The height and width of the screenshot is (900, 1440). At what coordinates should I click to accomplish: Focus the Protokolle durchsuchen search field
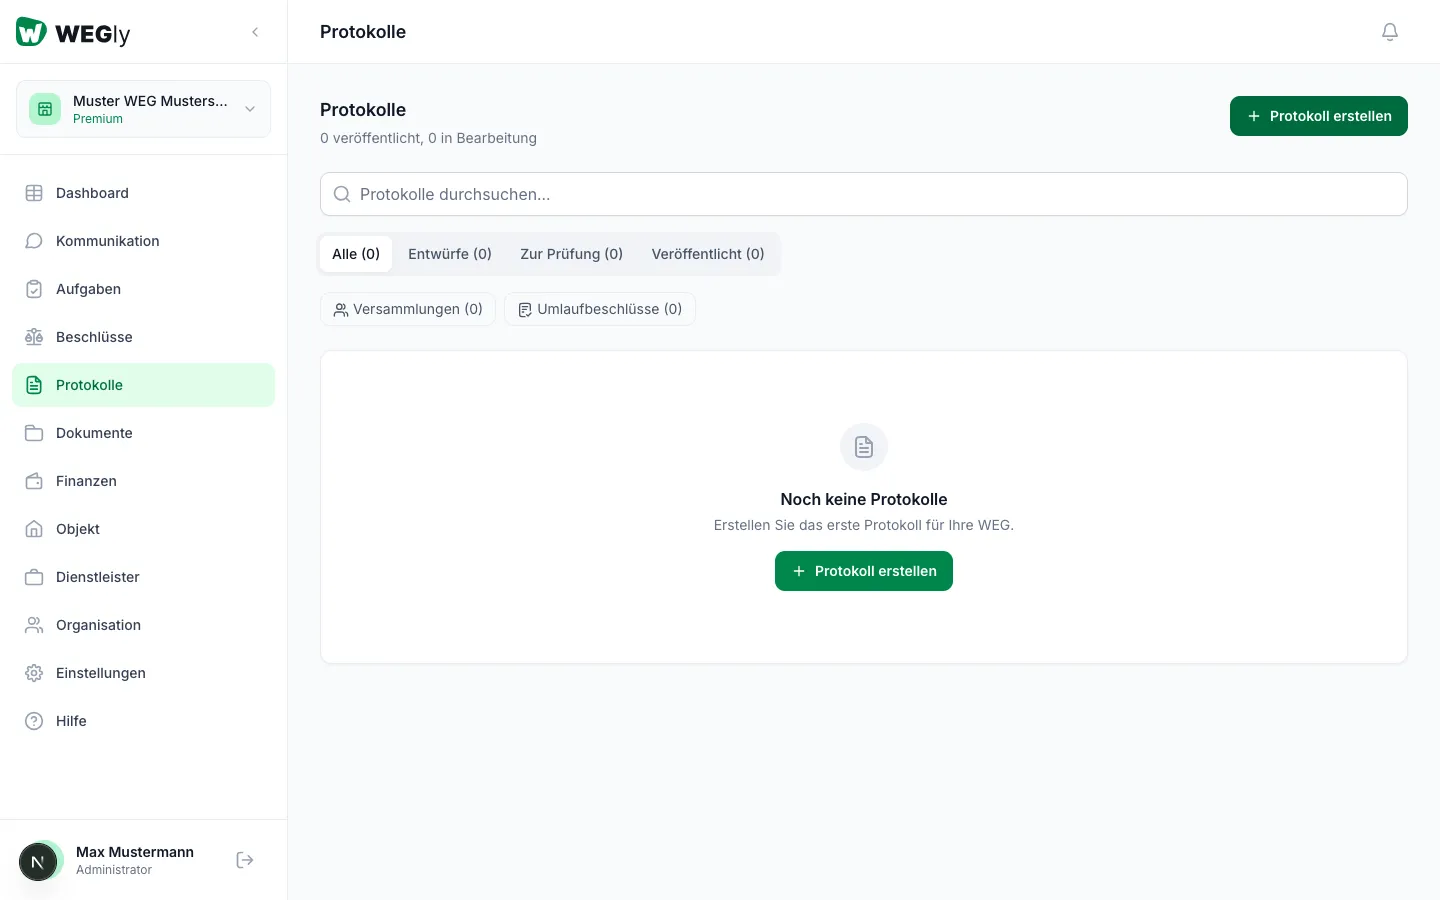pyautogui.click(x=863, y=194)
